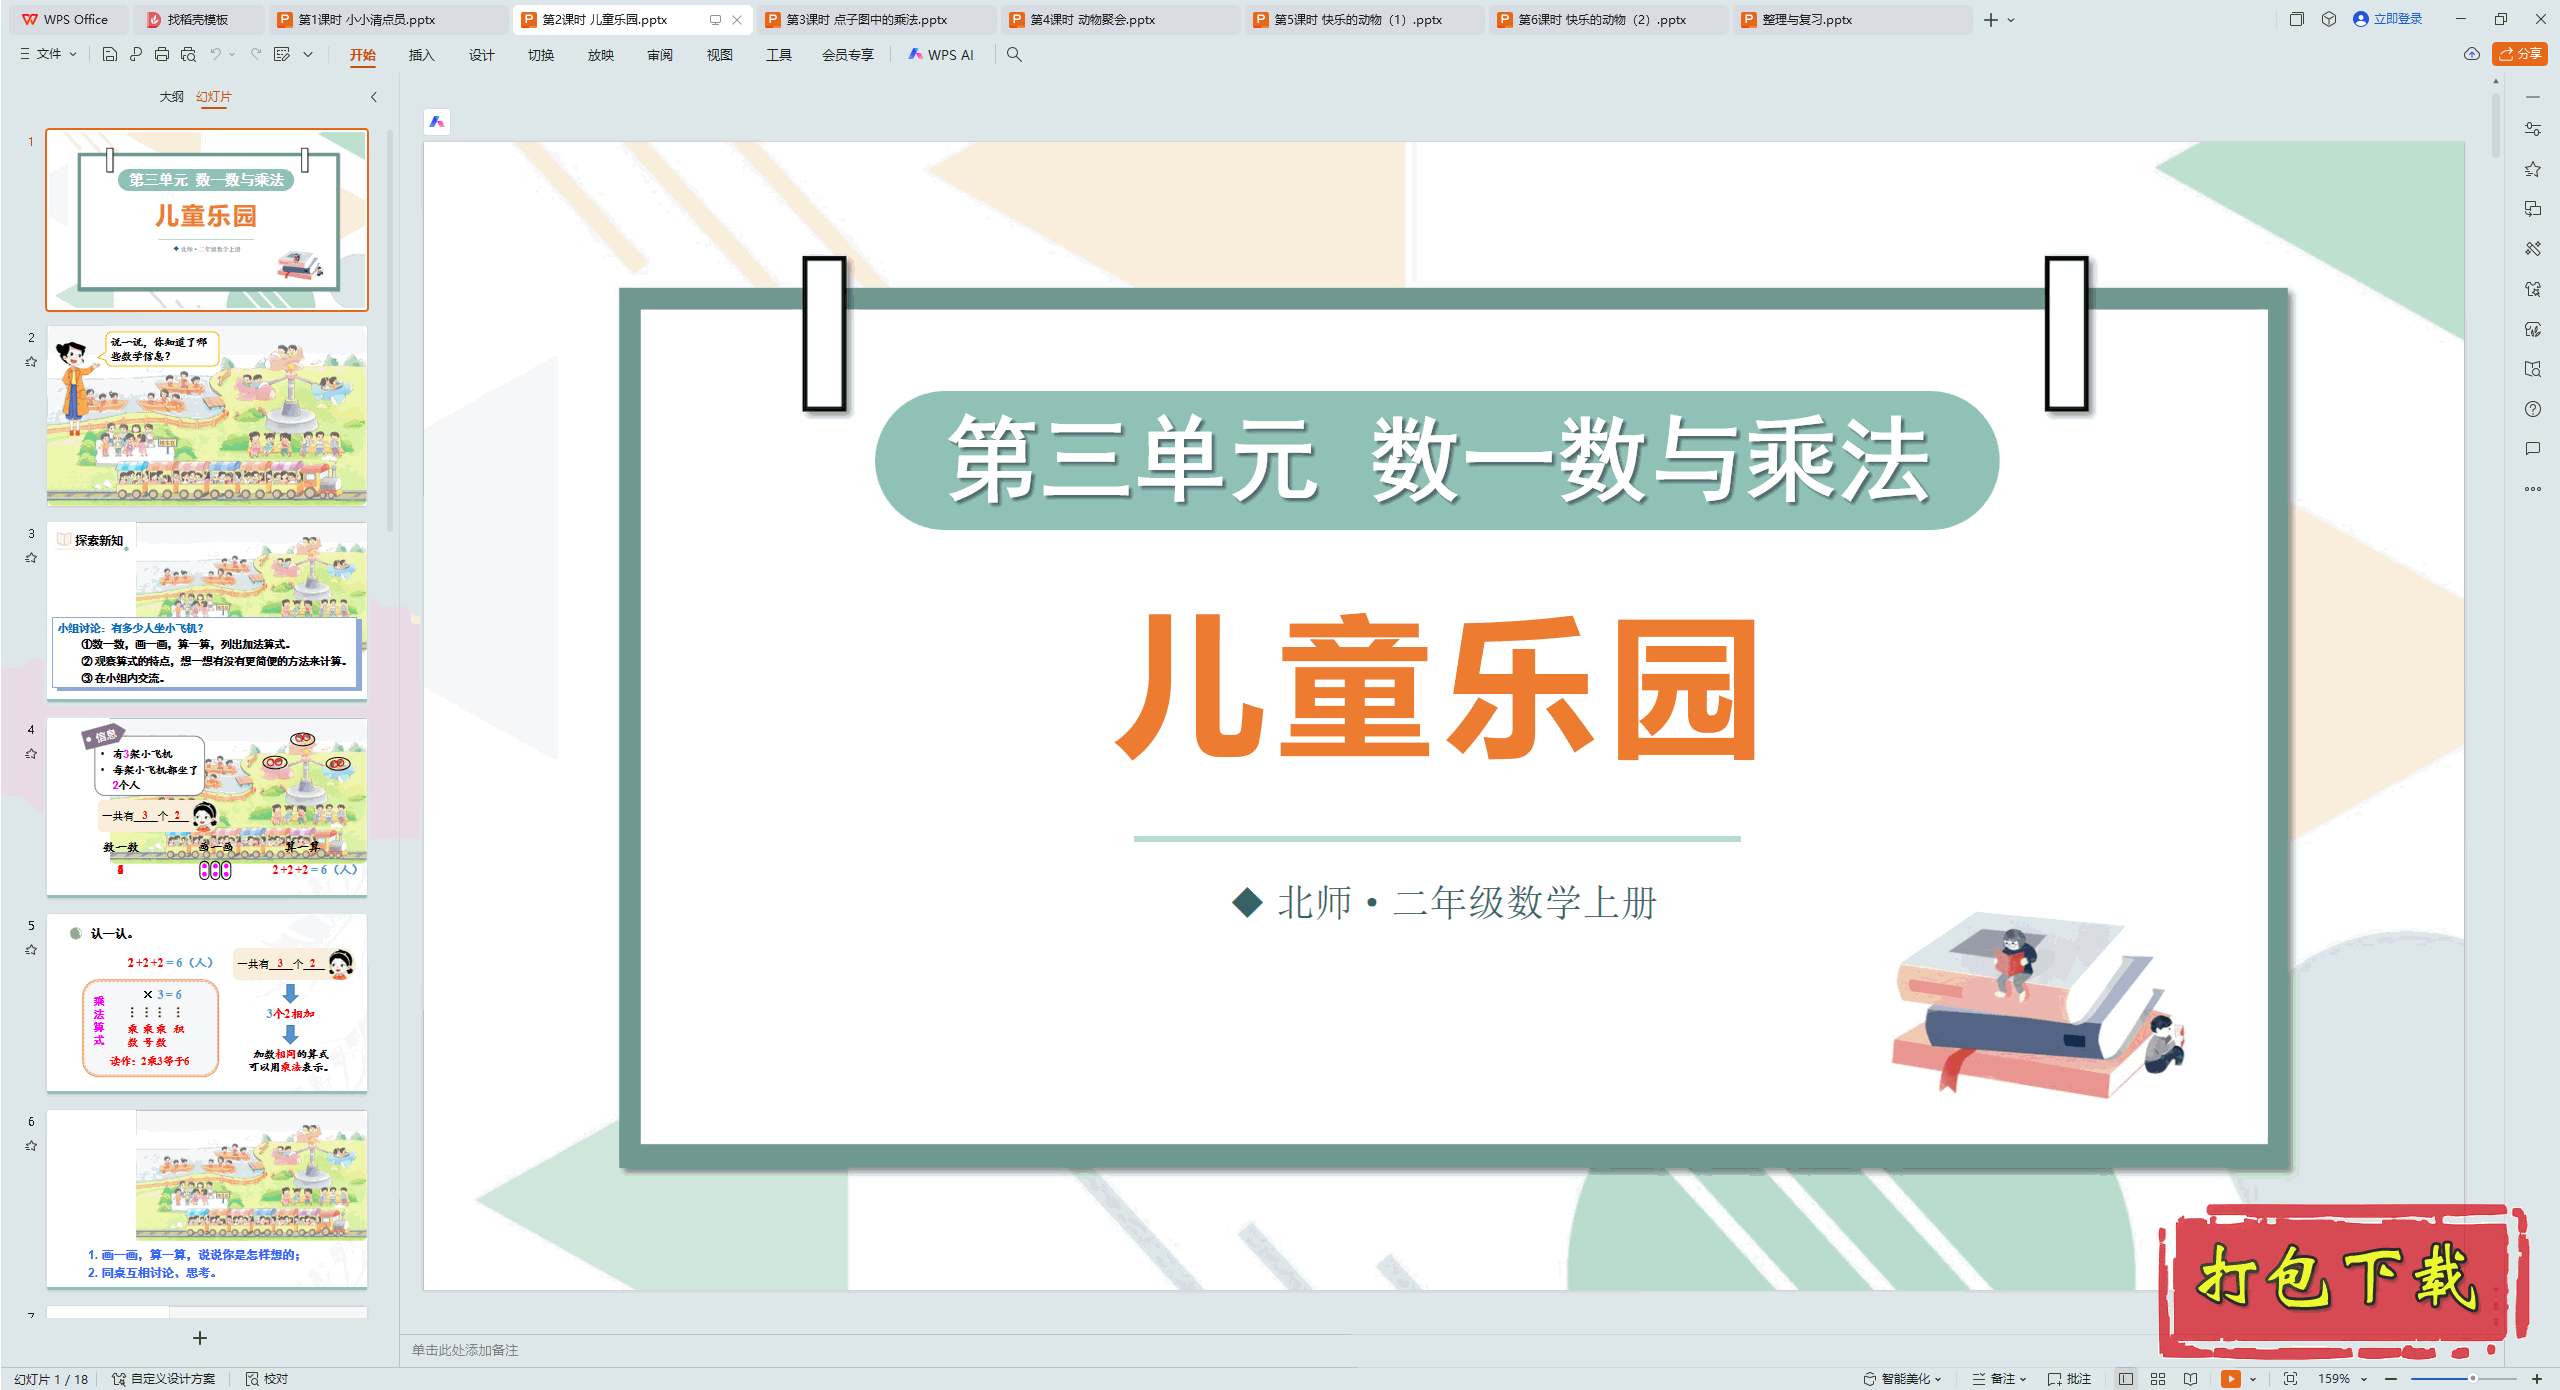Click the Print icon
The image size is (2560, 1390).
coord(162,54)
